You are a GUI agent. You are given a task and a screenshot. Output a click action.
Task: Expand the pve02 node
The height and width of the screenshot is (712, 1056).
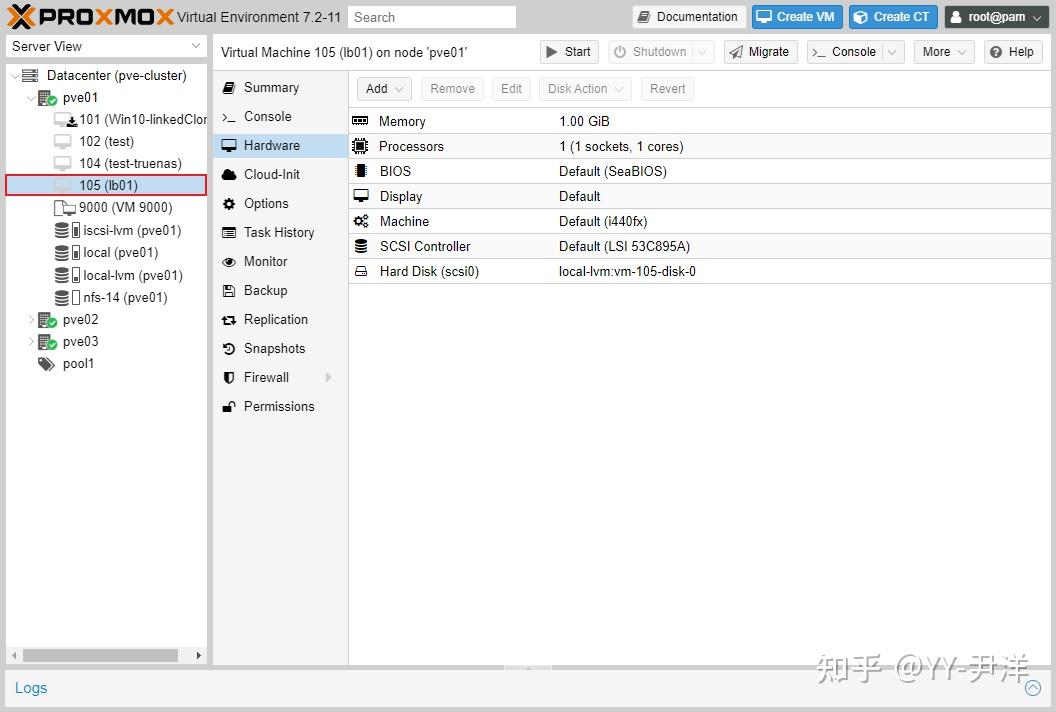click(30, 319)
